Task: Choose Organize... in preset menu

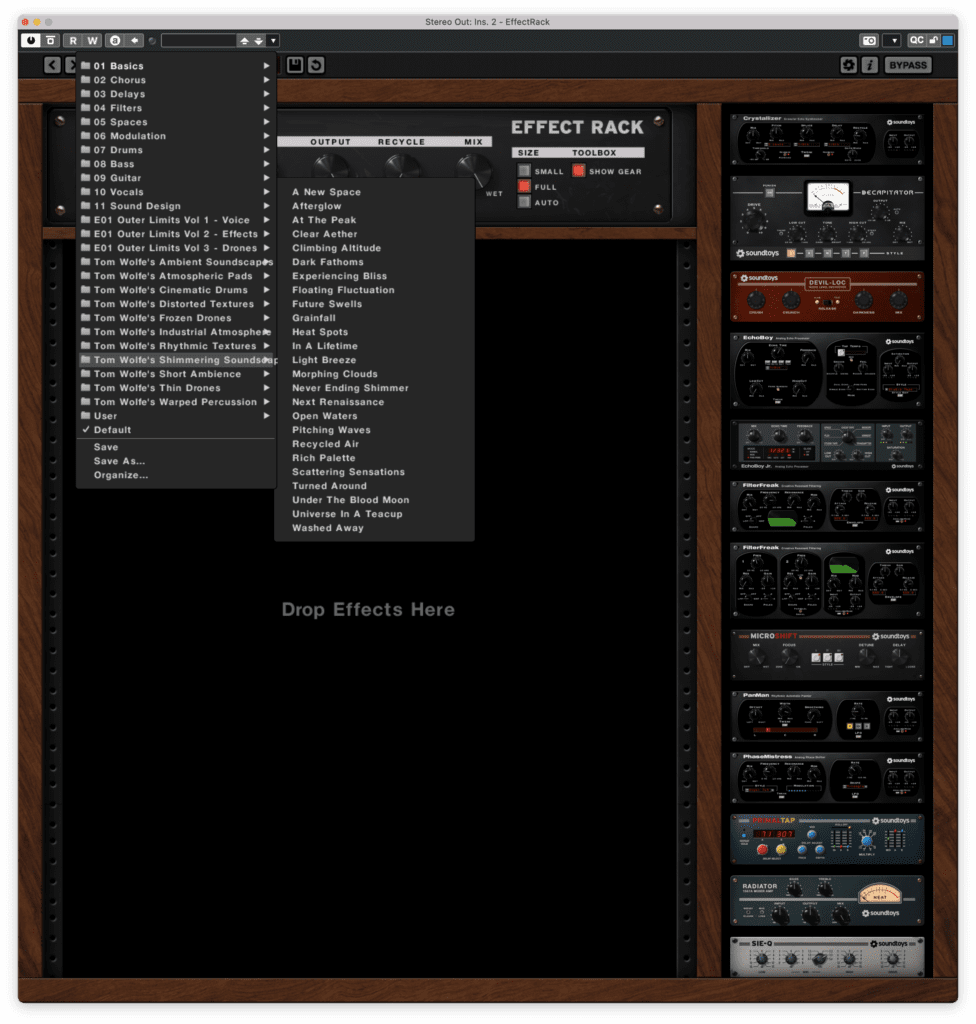Action: [x=176, y=475]
